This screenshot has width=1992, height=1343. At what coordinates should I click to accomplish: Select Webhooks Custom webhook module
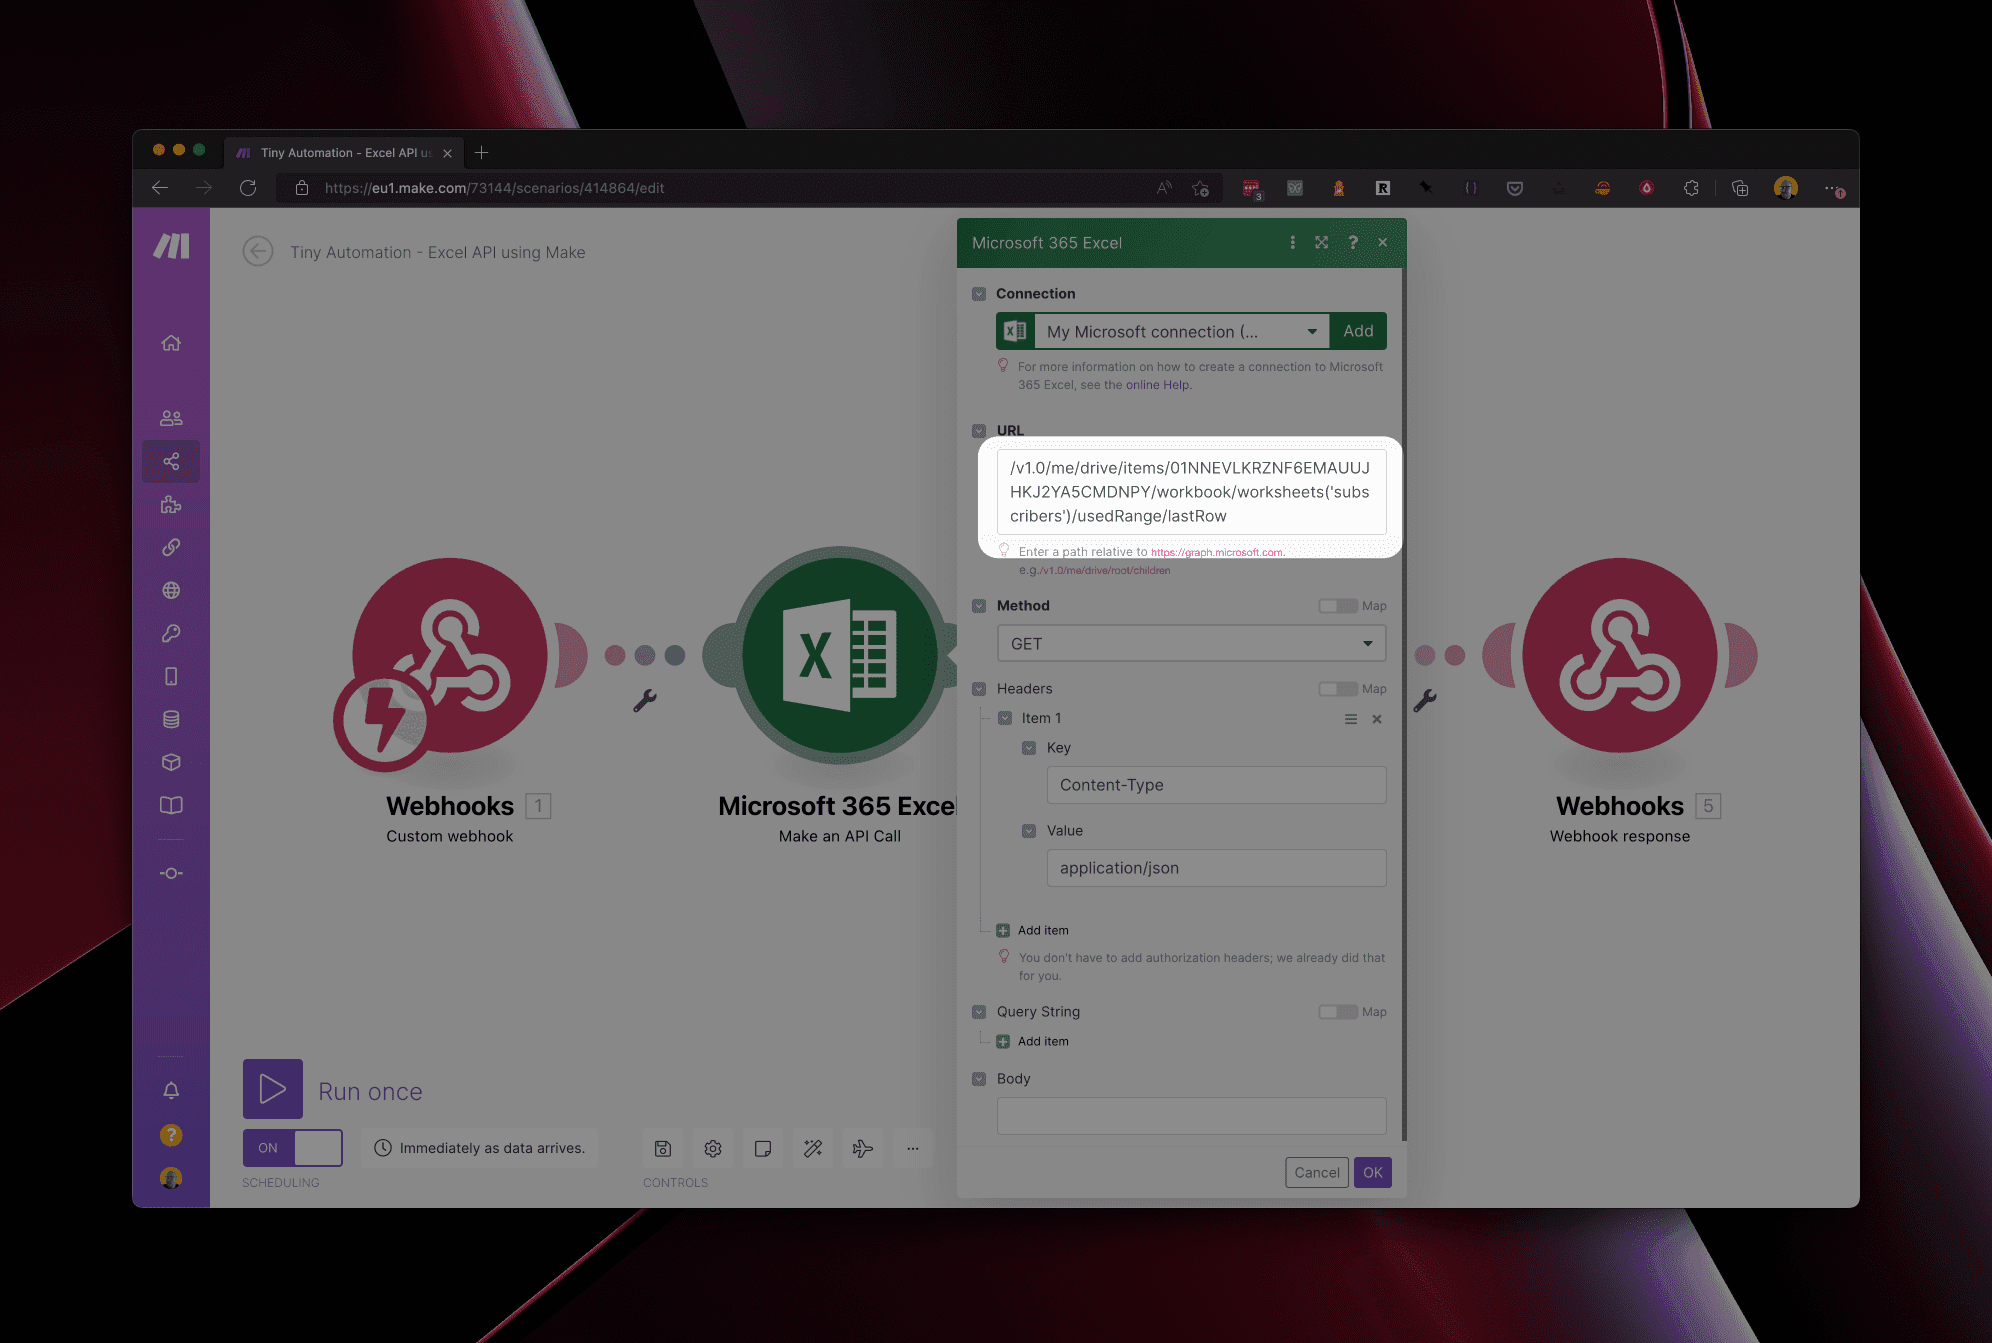(x=450, y=656)
